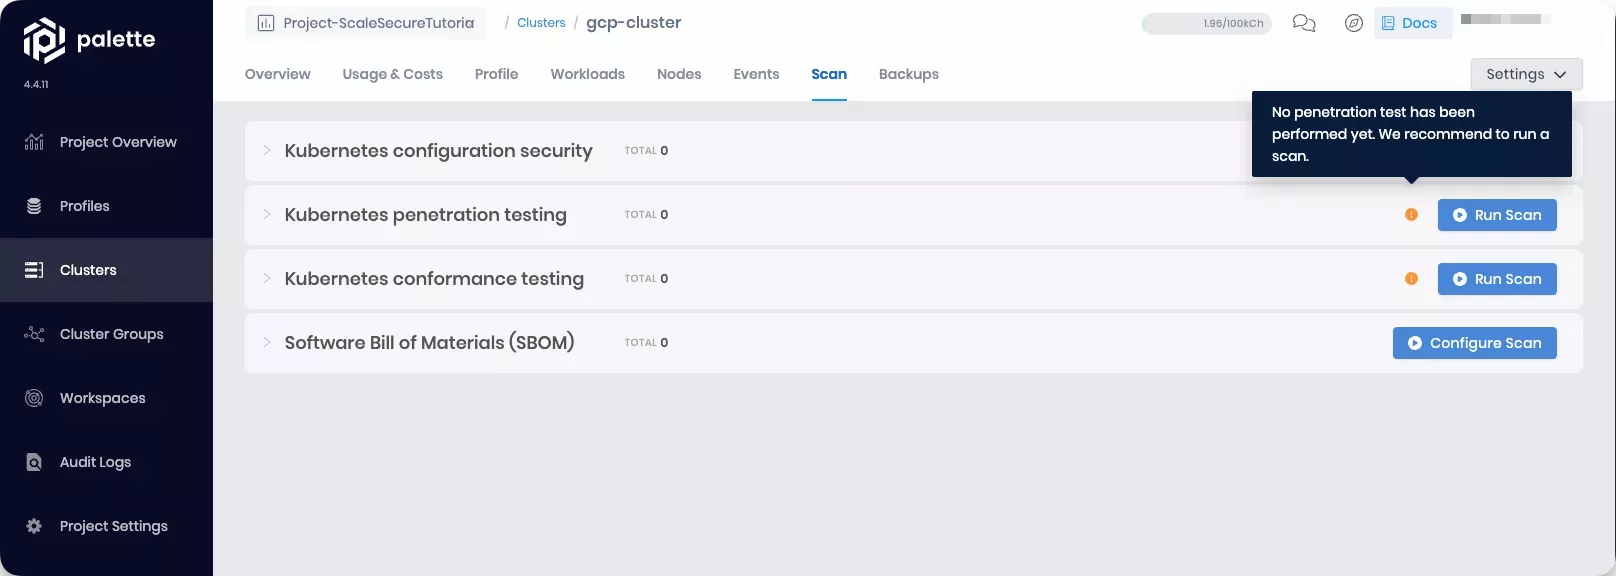The height and width of the screenshot is (576, 1616).
Task: Click the Cluster Groups sidebar icon
Action: [33, 334]
